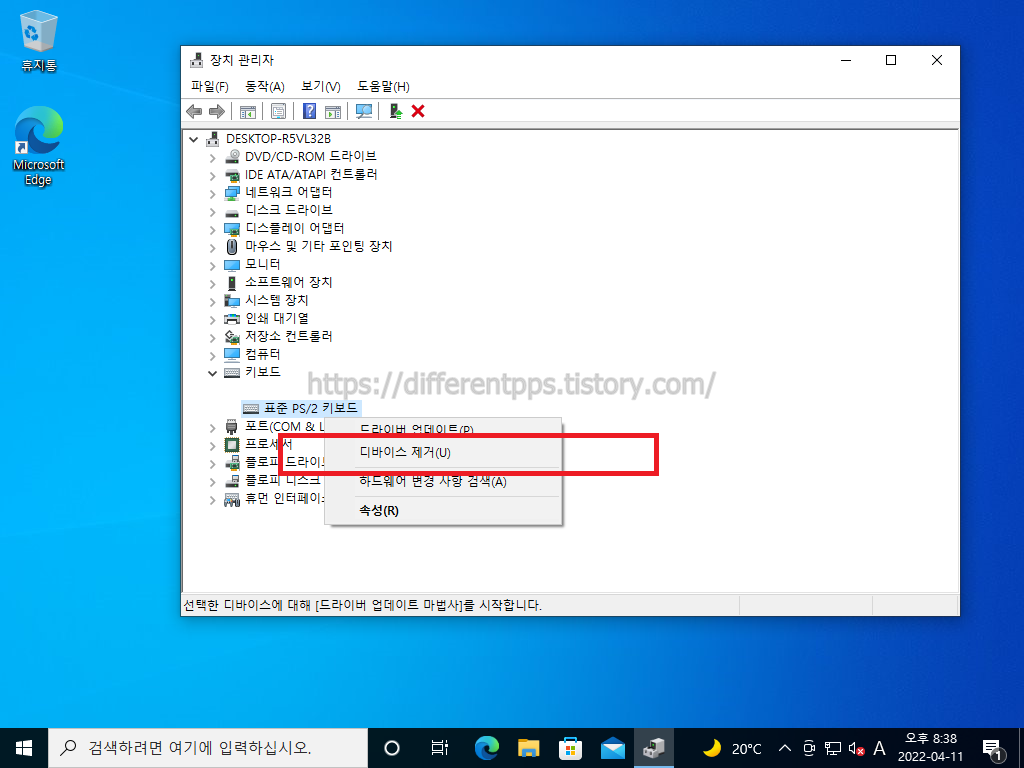Open Microsoft Store from the taskbar
This screenshot has width=1024, height=768.
[570, 748]
